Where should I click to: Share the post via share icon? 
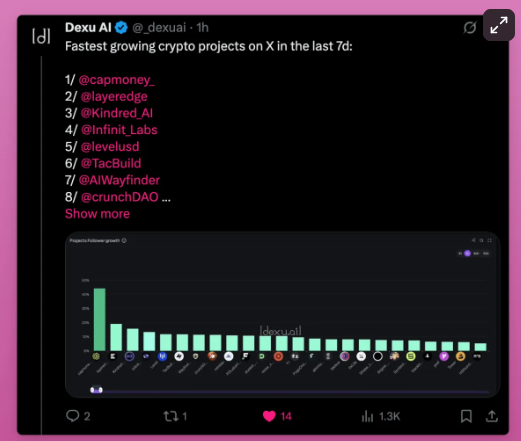pos(492,416)
